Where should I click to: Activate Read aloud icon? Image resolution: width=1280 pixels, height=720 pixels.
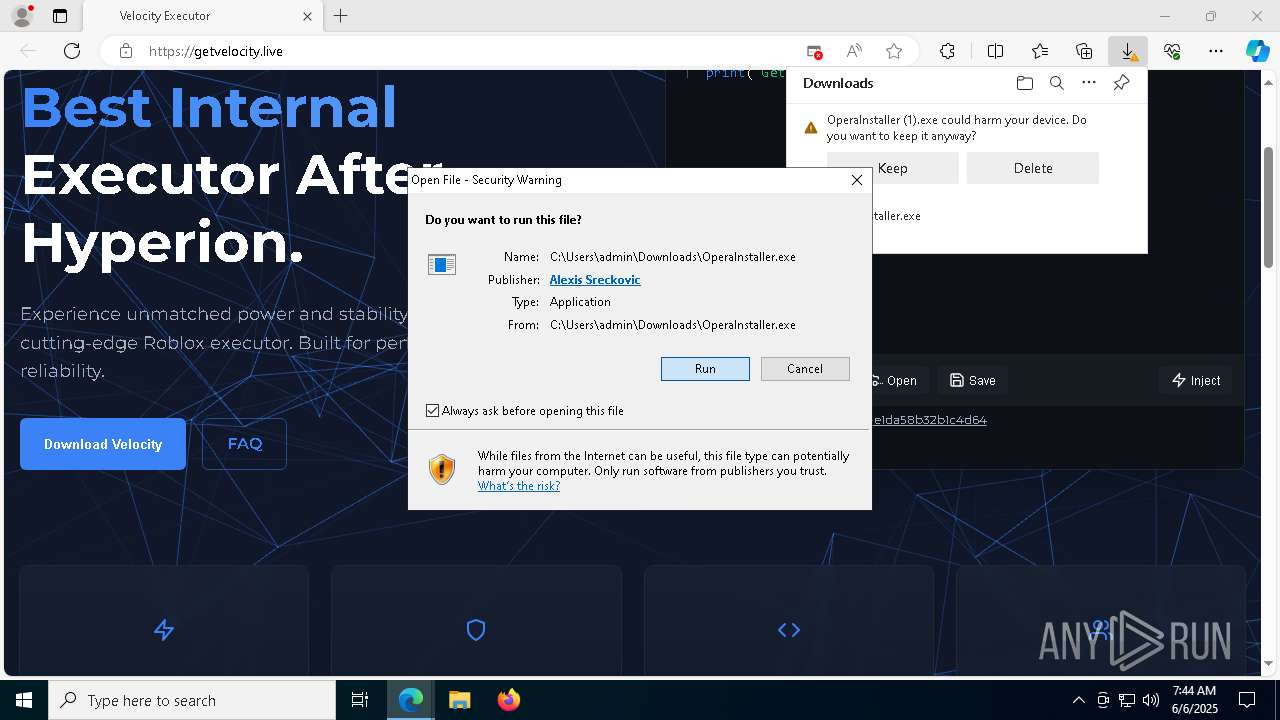tap(854, 51)
